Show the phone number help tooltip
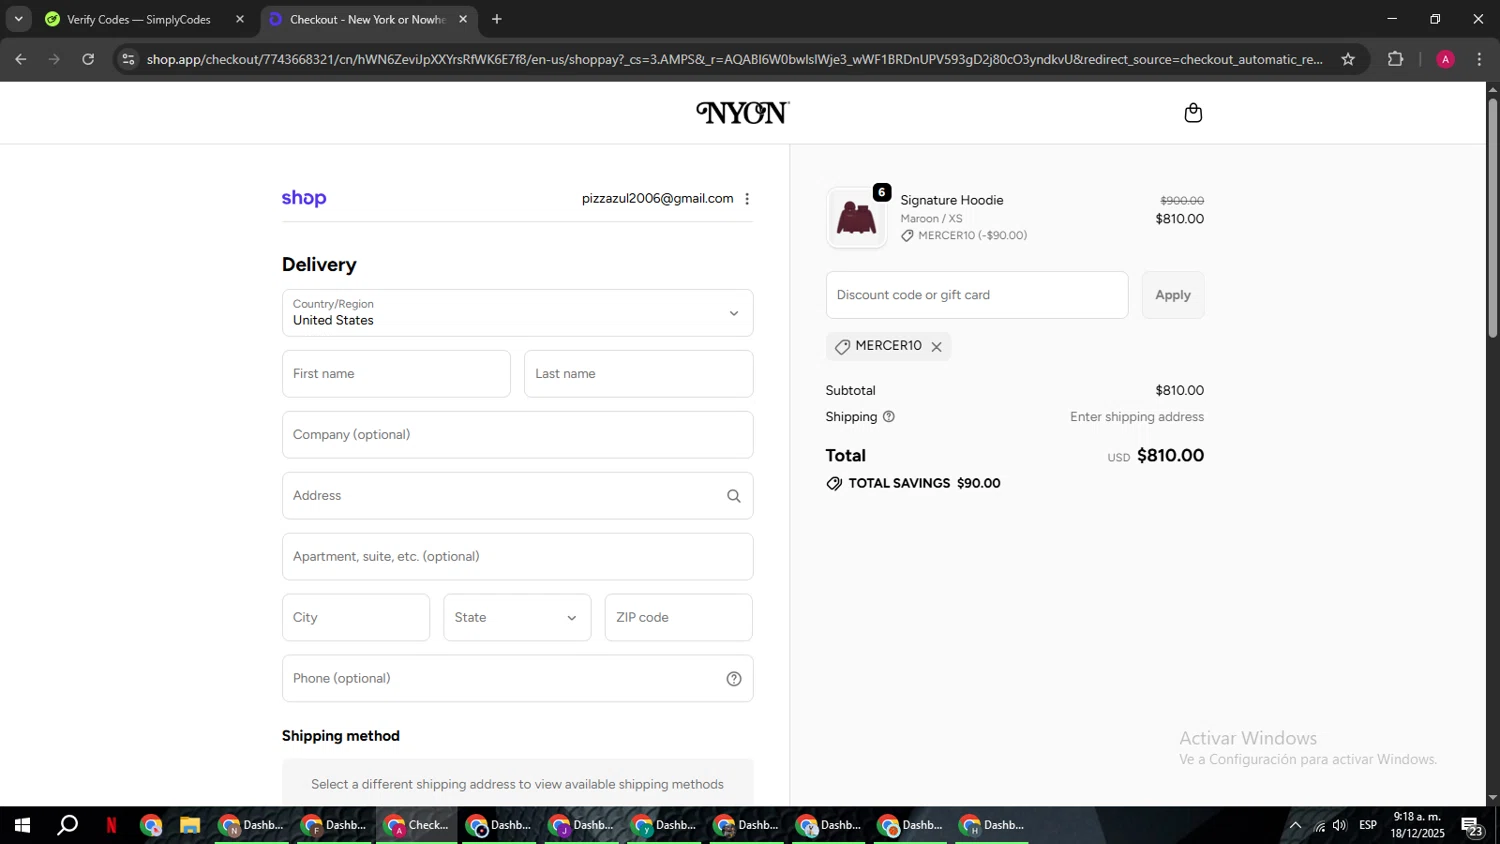1500x844 pixels. pos(734,679)
